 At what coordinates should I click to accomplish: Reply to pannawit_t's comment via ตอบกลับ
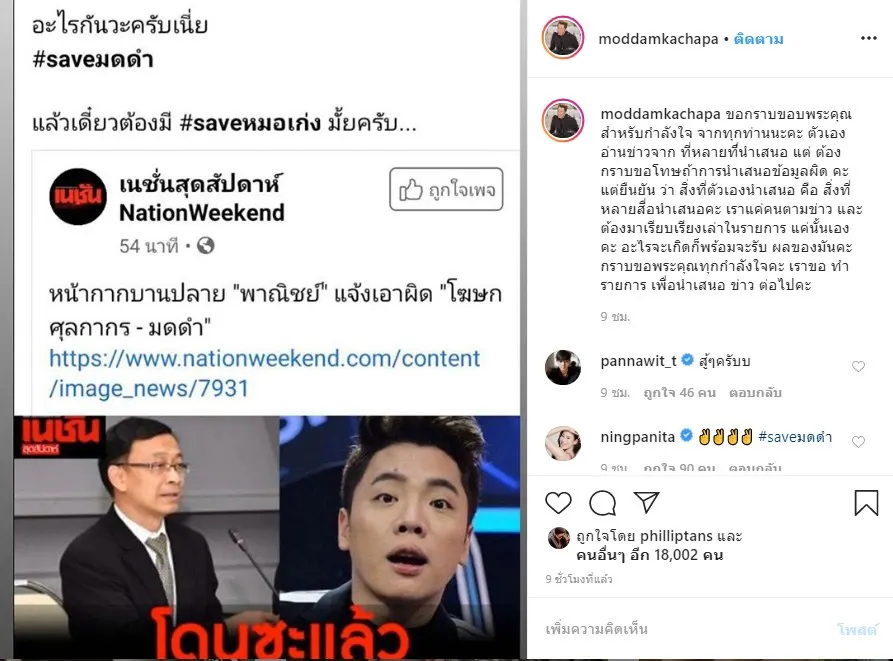(755, 393)
